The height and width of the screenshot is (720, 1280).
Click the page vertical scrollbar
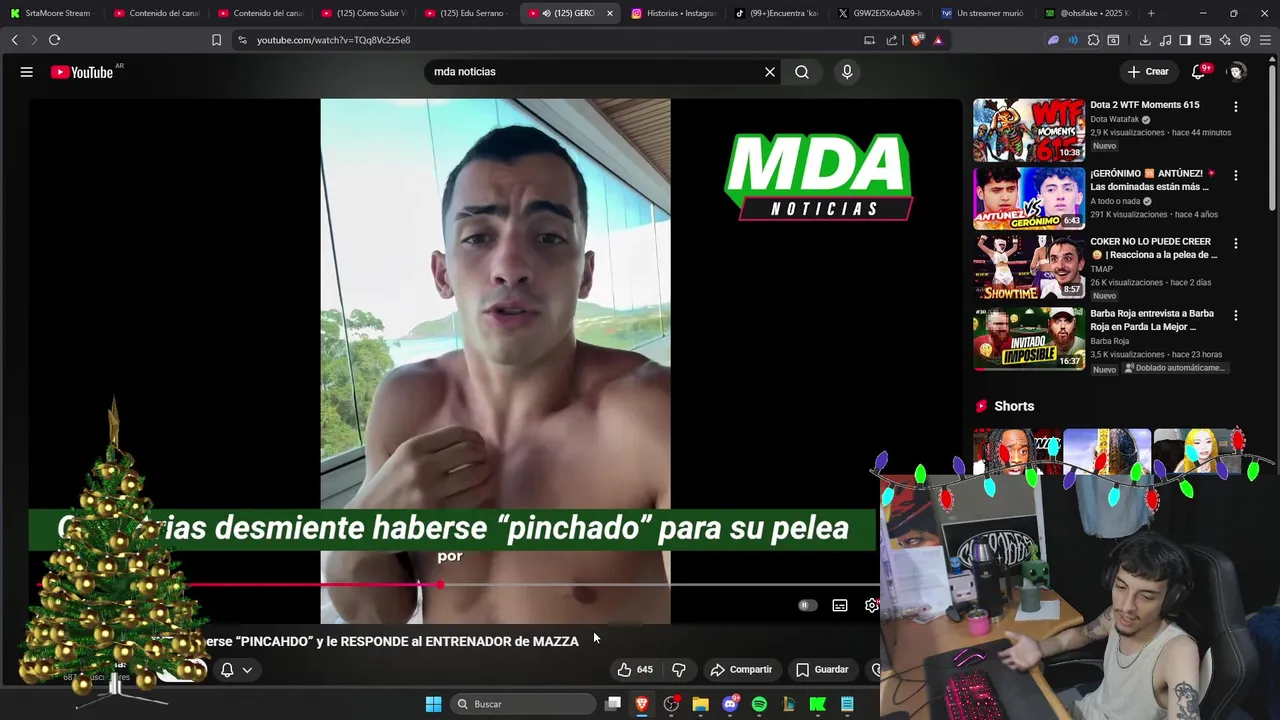[1273, 140]
